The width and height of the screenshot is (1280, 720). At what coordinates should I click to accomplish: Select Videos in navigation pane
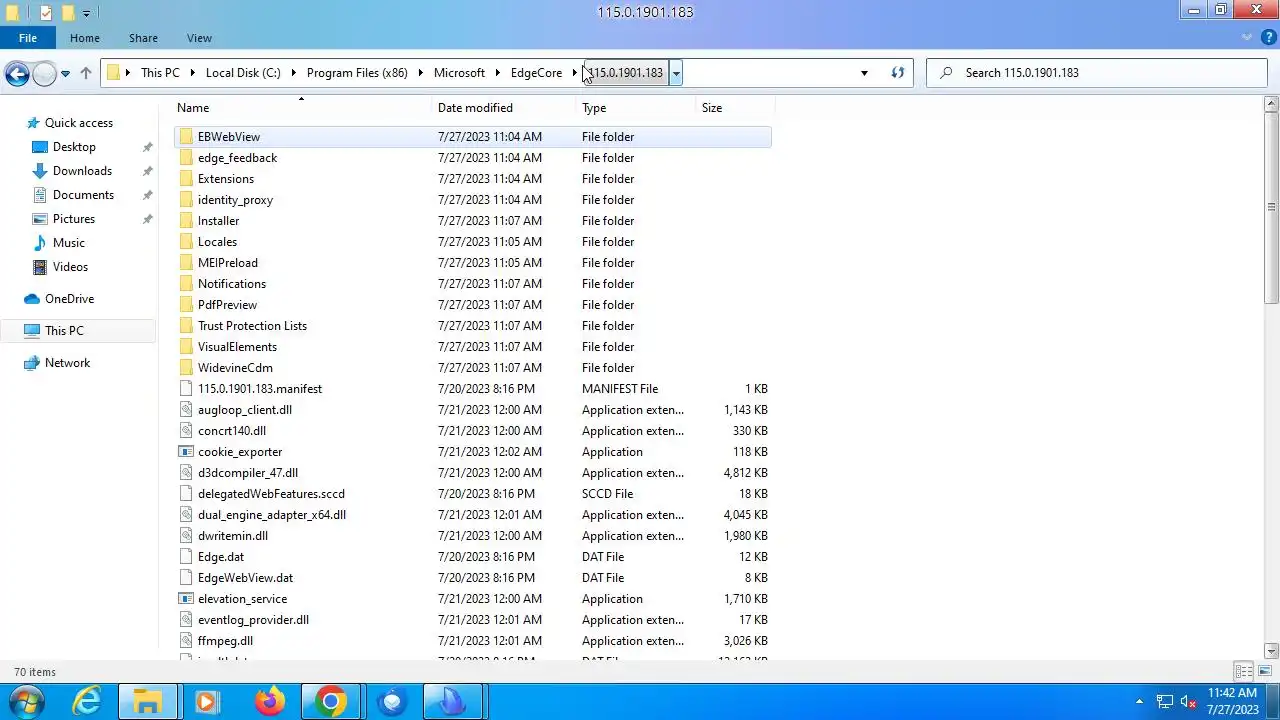[x=70, y=267]
